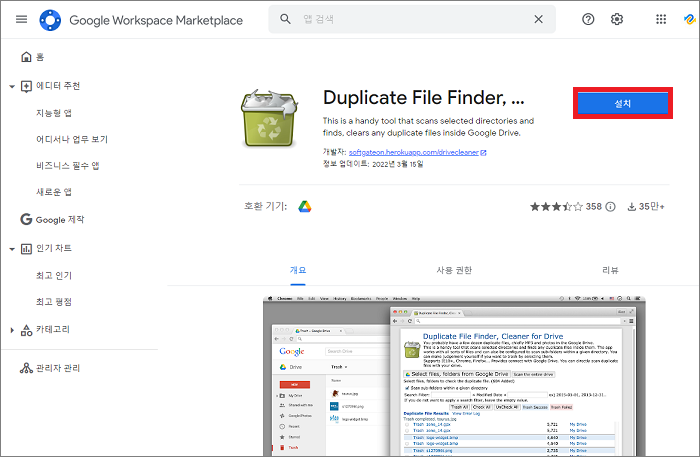Click the Duplicate File Finder trash icon
The width and height of the screenshot is (700, 457).
coord(269,118)
